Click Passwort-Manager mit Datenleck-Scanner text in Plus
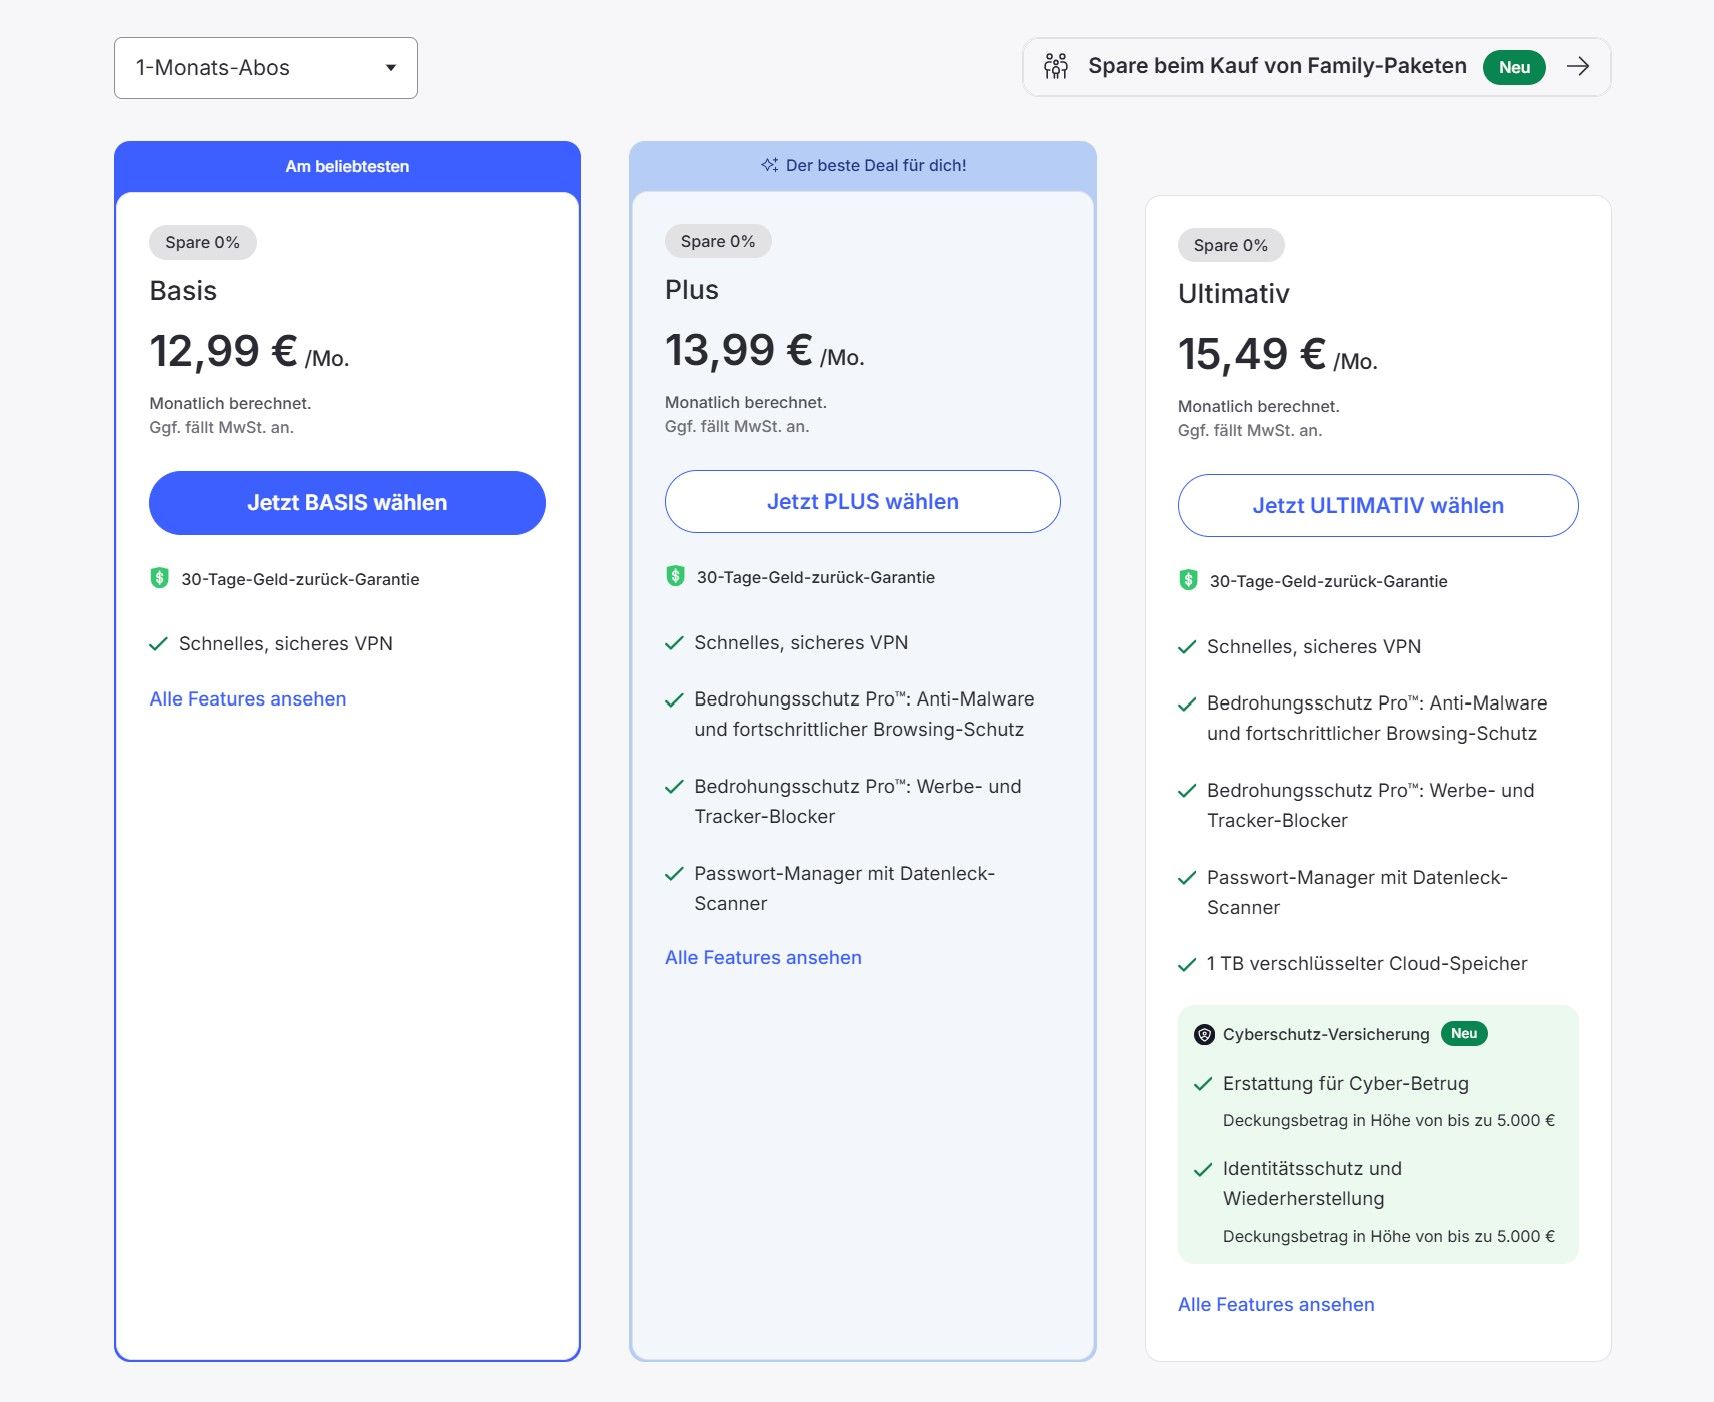 [x=845, y=889]
